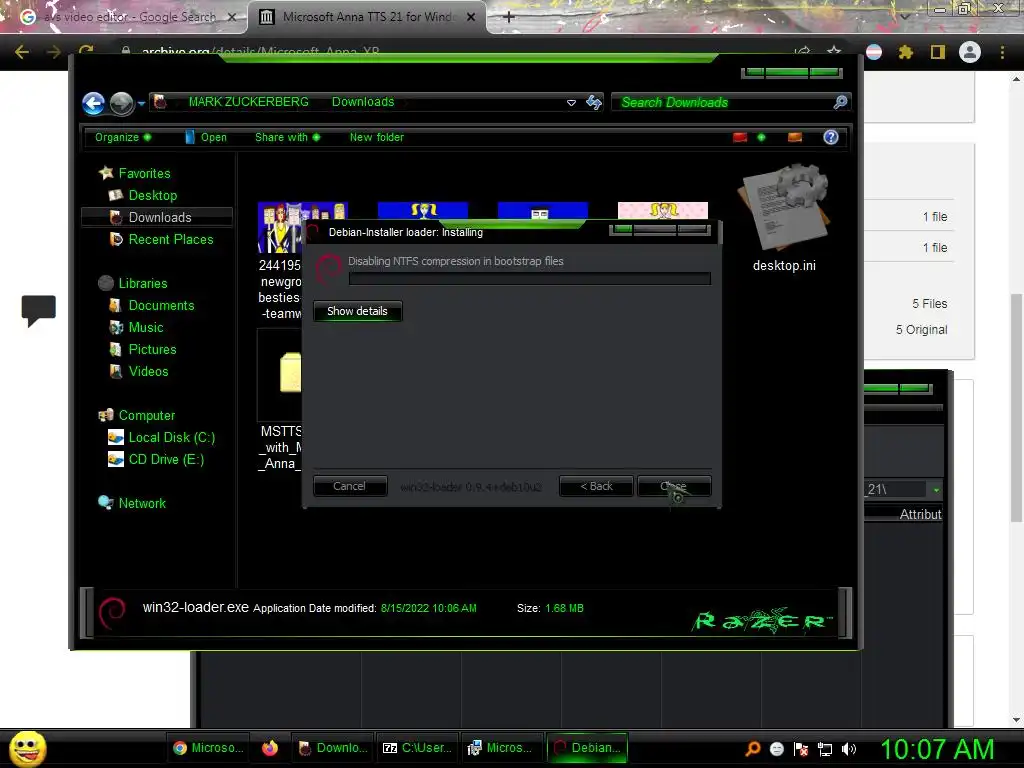1024x768 pixels.
Task: Switch to the Chrome taskbar button
Action: click(208, 748)
